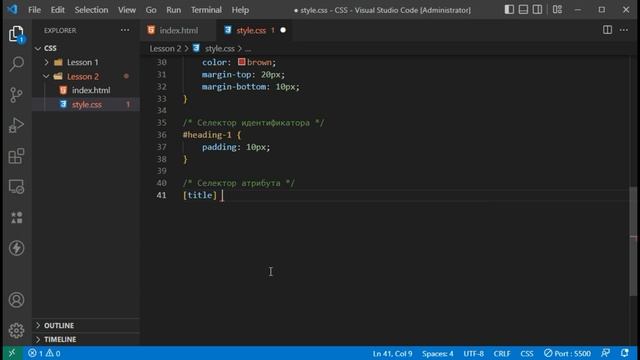Screen dimensions: 640x360
Task: Click the unsaved dot on style.css tab
Action: pyautogui.click(x=283, y=30)
